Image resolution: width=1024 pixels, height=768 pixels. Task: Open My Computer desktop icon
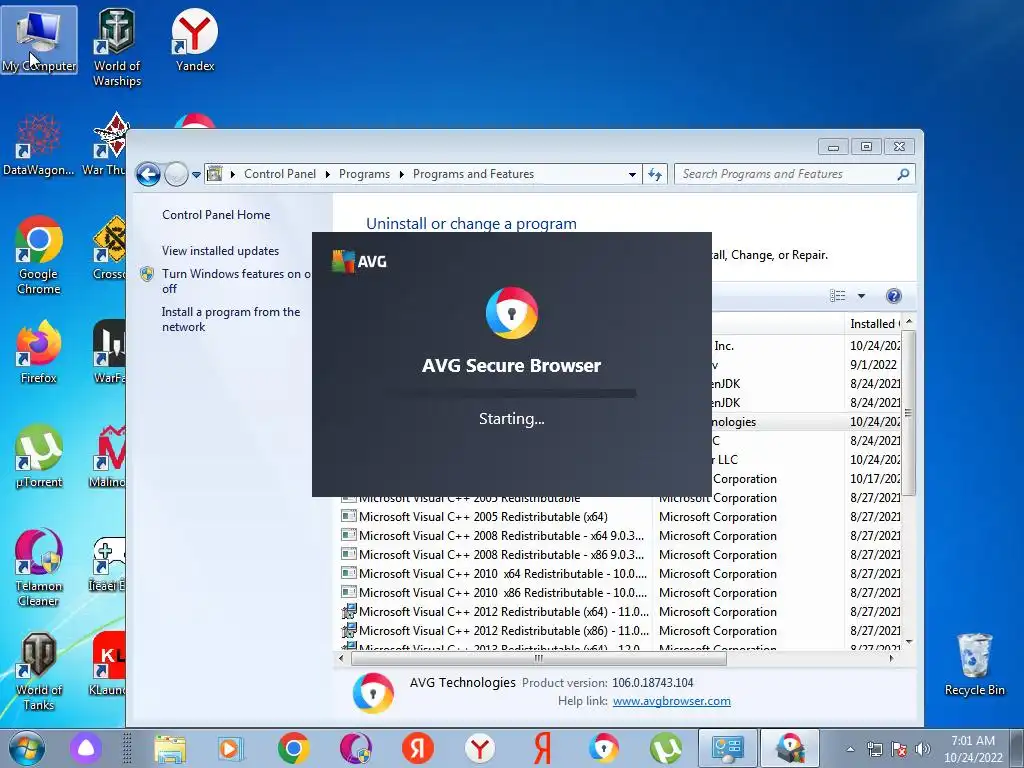(39, 40)
